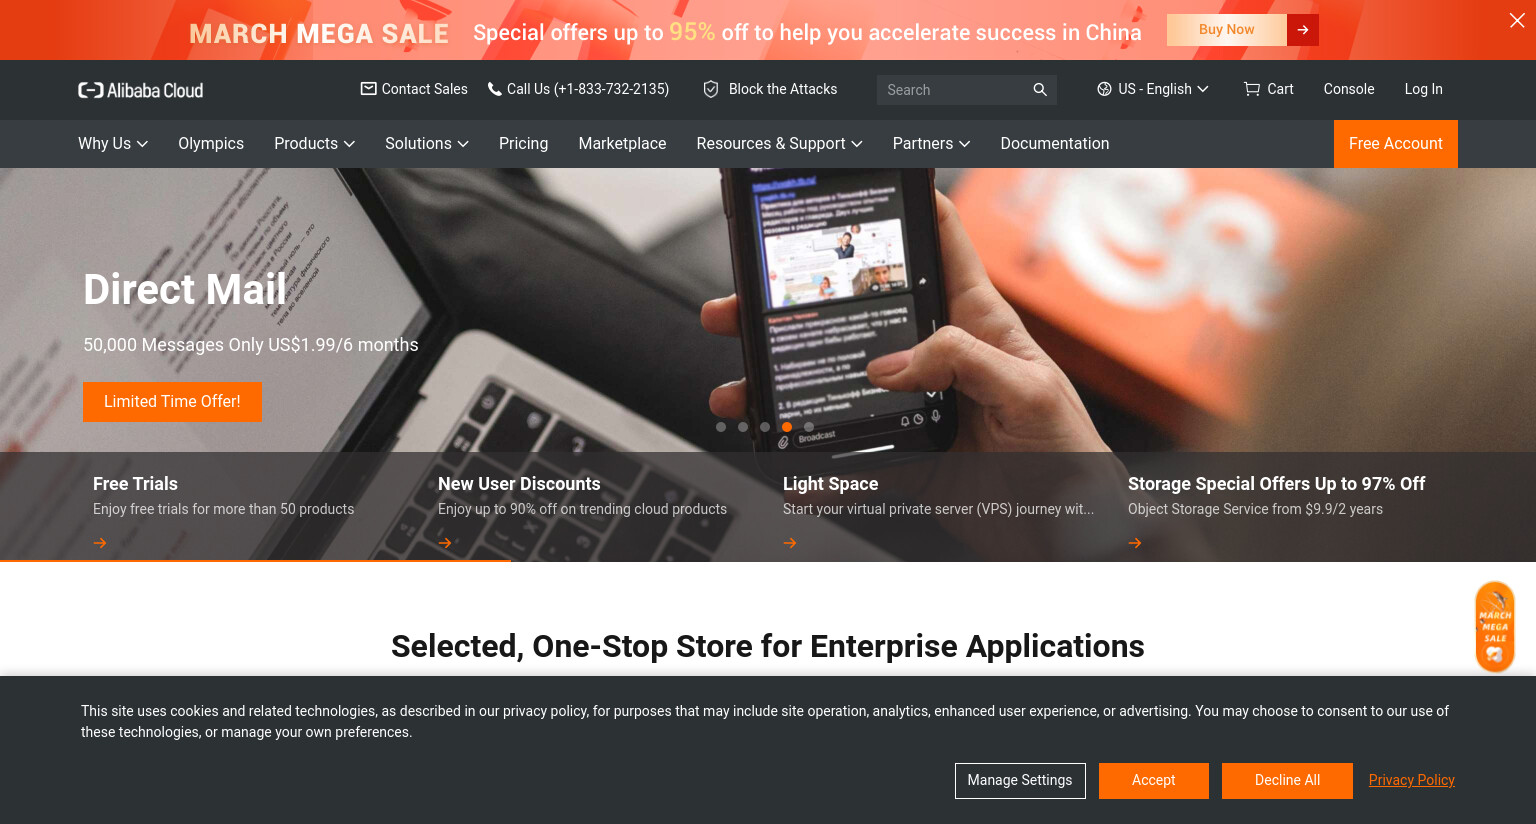
Task: Open the Marketplace menu item
Action: 622,144
